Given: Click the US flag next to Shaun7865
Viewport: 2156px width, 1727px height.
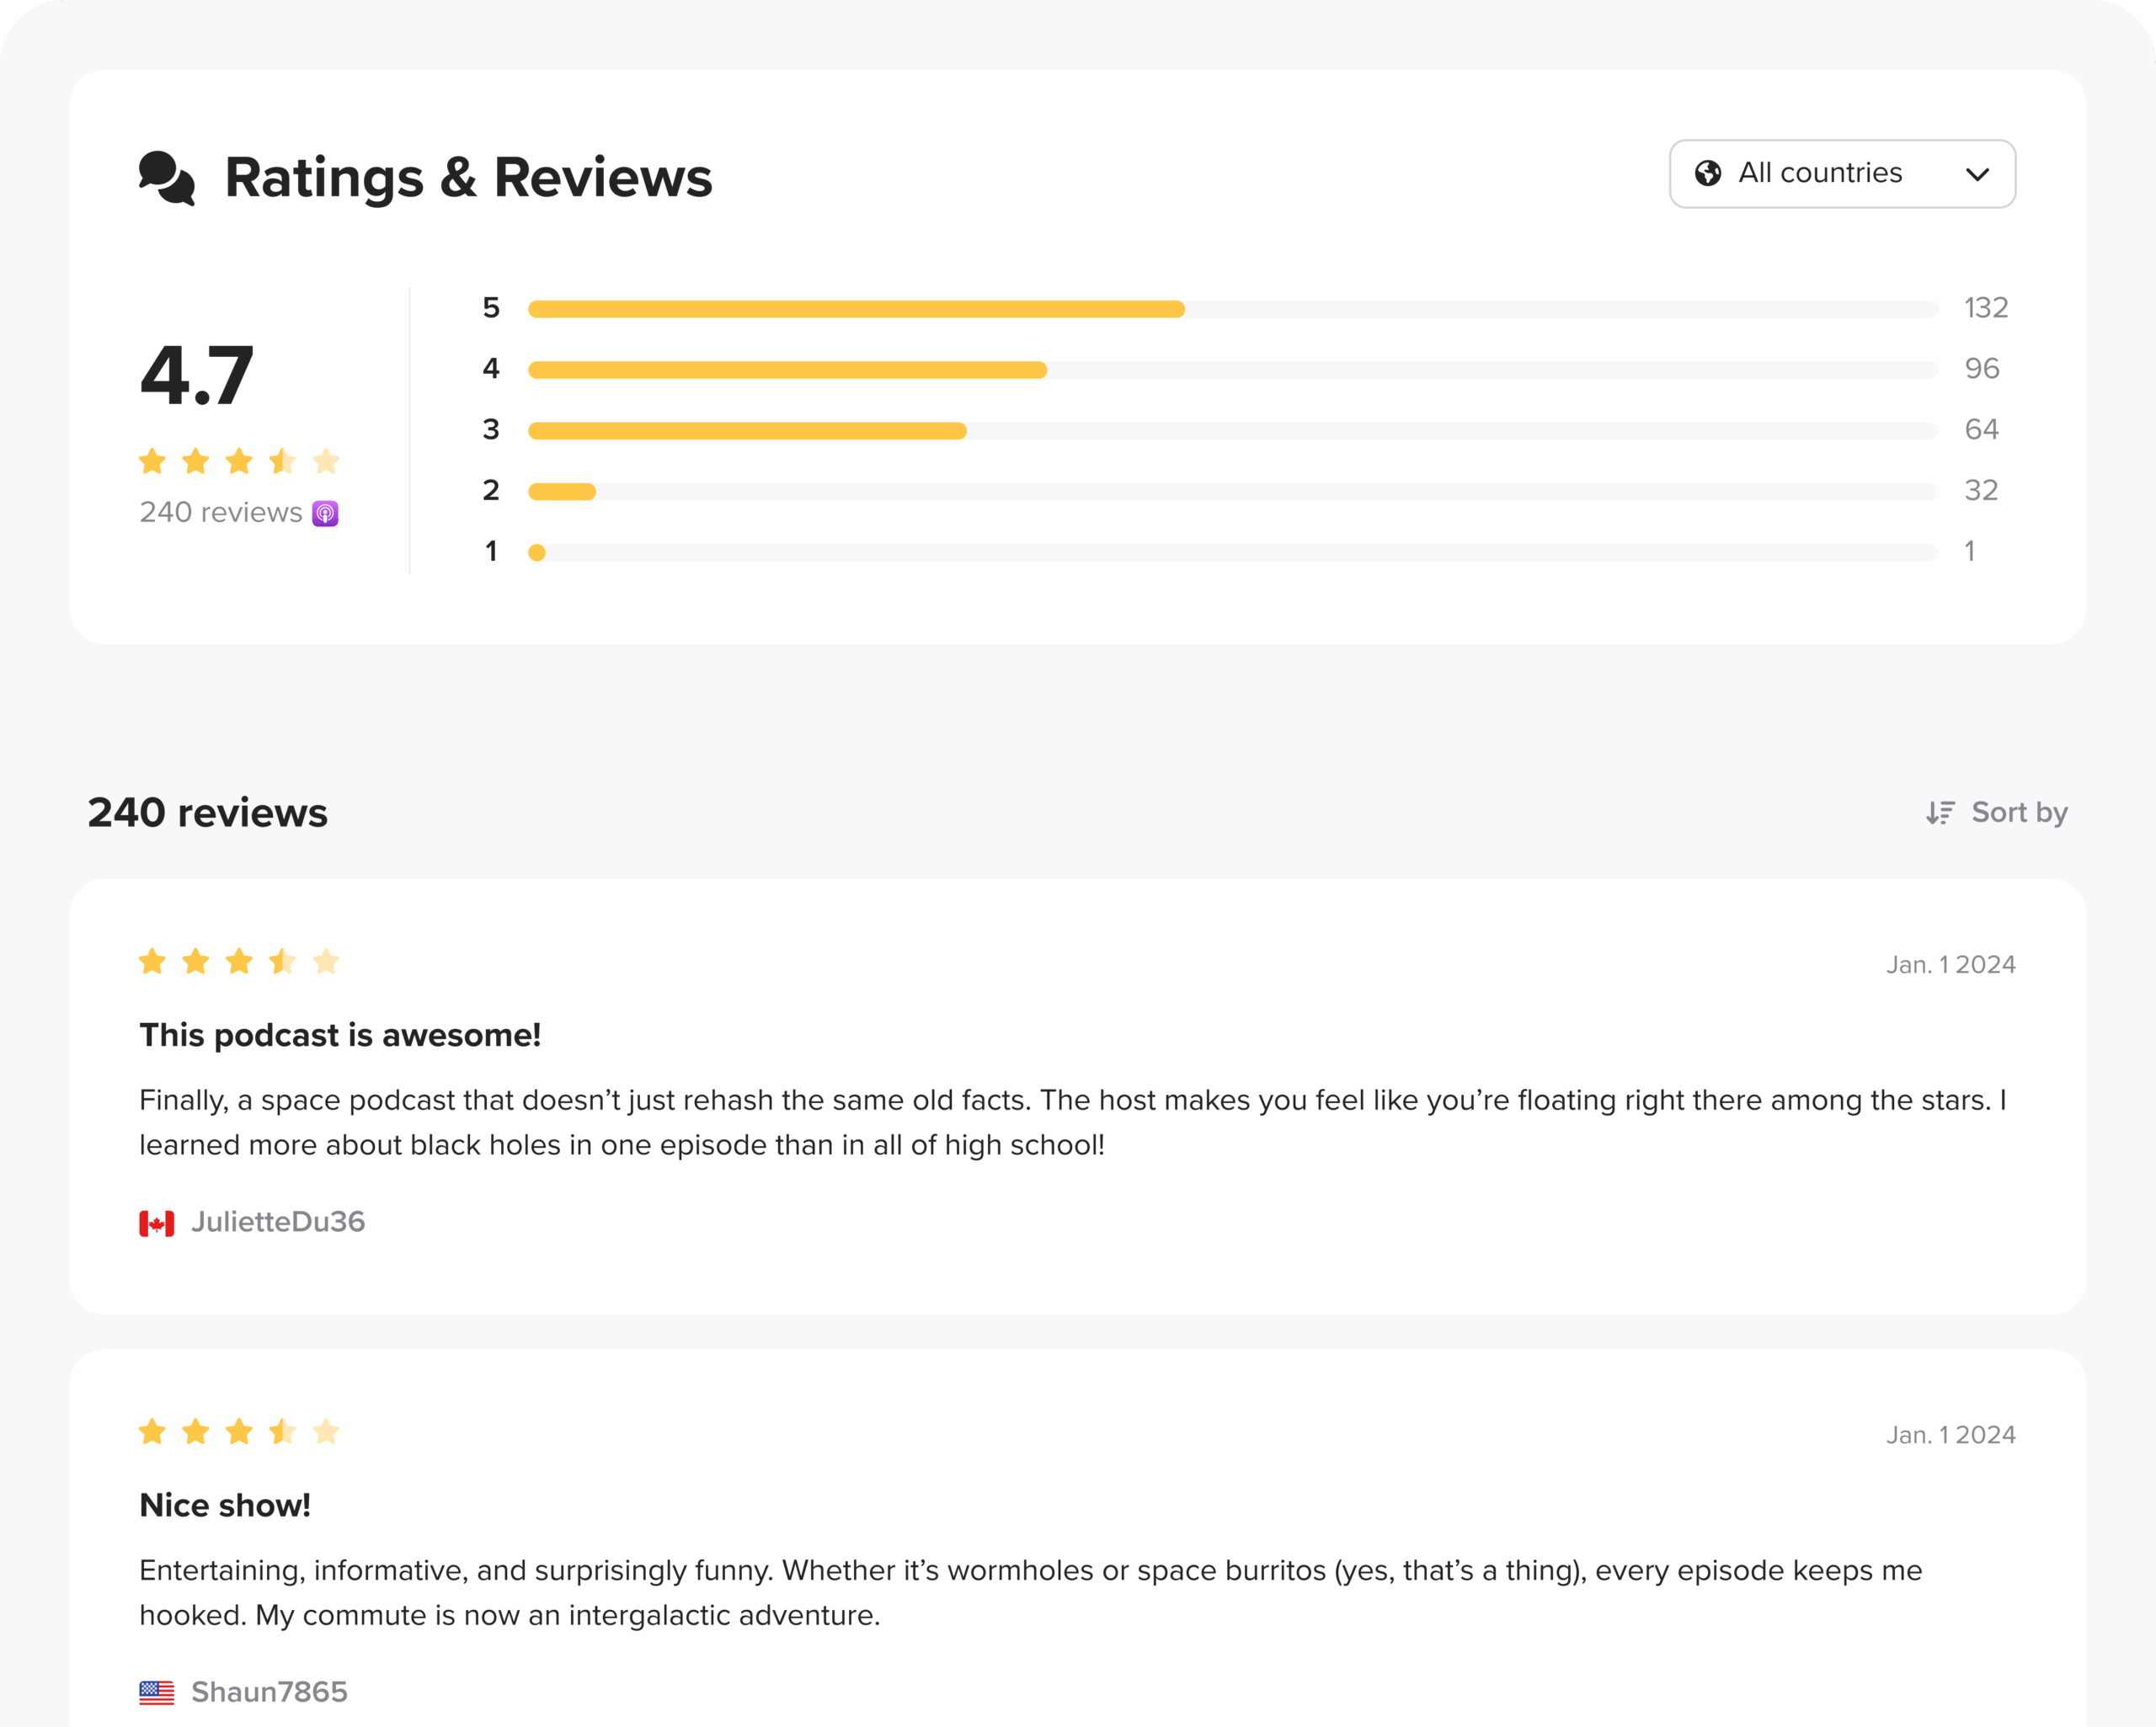Looking at the screenshot, I should 157,1693.
